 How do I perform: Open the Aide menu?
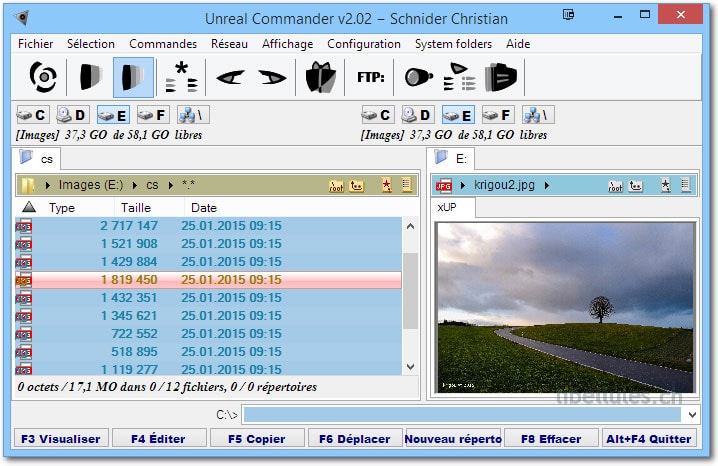[518, 44]
